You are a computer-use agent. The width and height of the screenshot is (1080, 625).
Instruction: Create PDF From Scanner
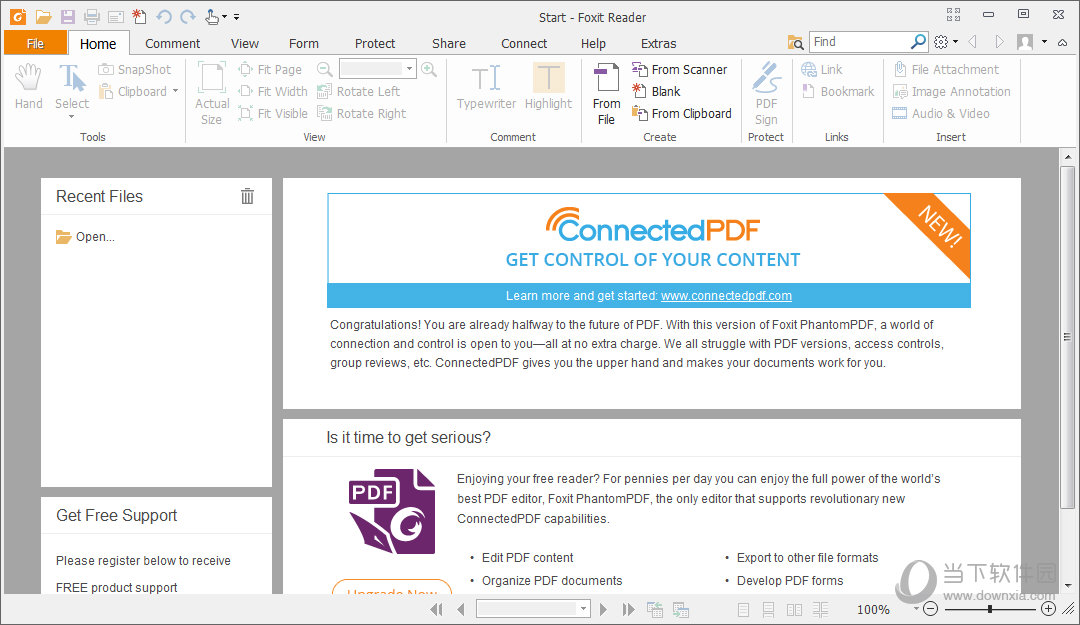click(x=679, y=70)
